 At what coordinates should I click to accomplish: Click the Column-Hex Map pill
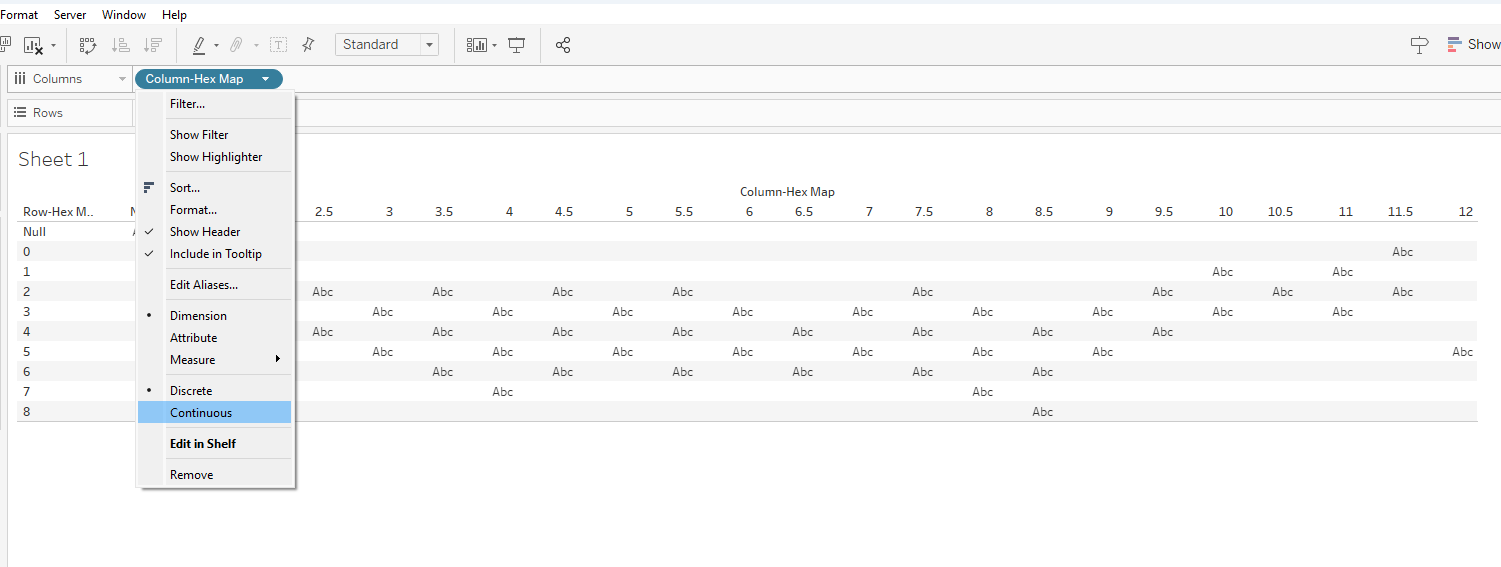pos(209,79)
